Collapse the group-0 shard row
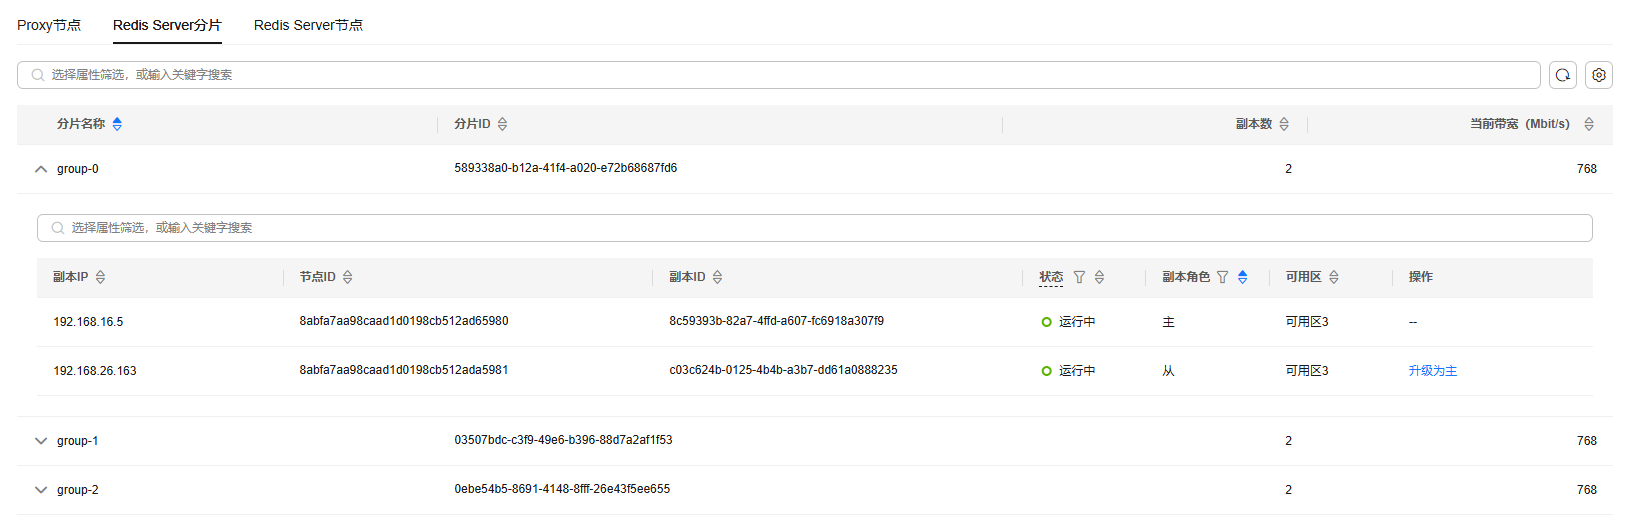This screenshot has width=1629, height=526. coord(41,169)
